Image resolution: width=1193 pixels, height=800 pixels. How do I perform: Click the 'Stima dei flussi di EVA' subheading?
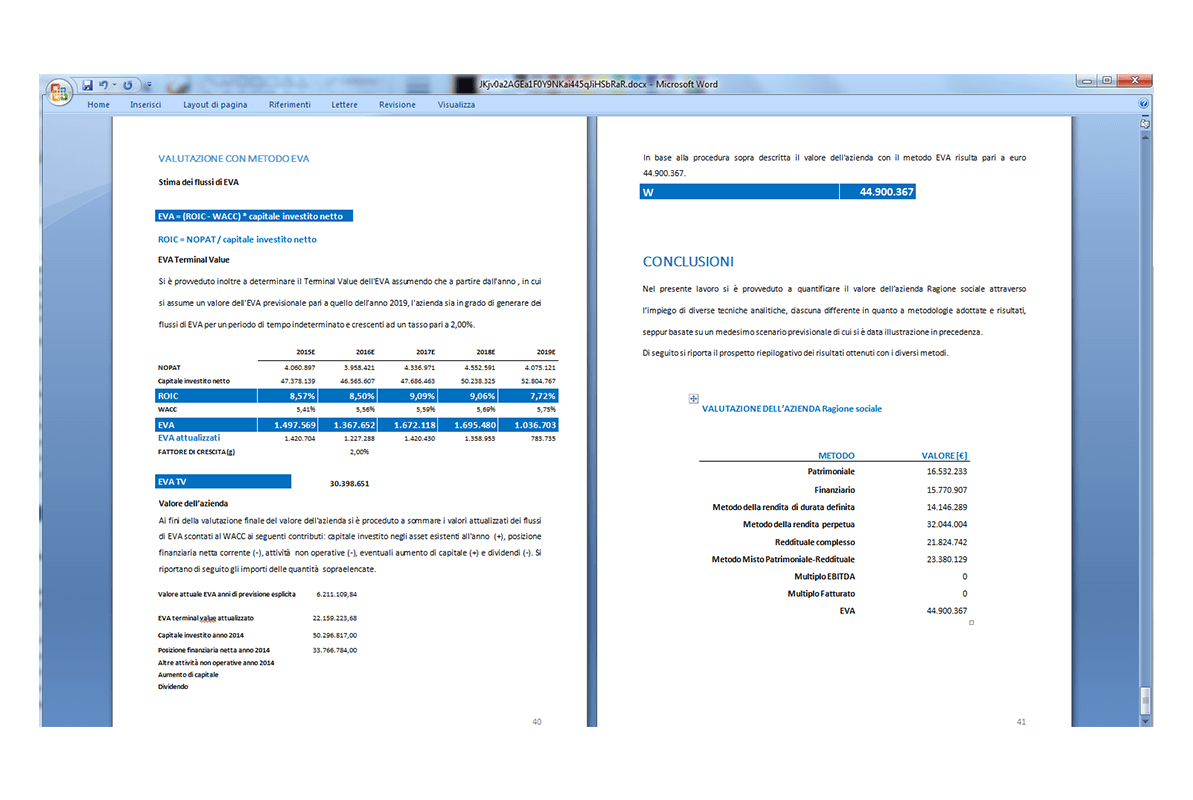click(x=199, y=182)
